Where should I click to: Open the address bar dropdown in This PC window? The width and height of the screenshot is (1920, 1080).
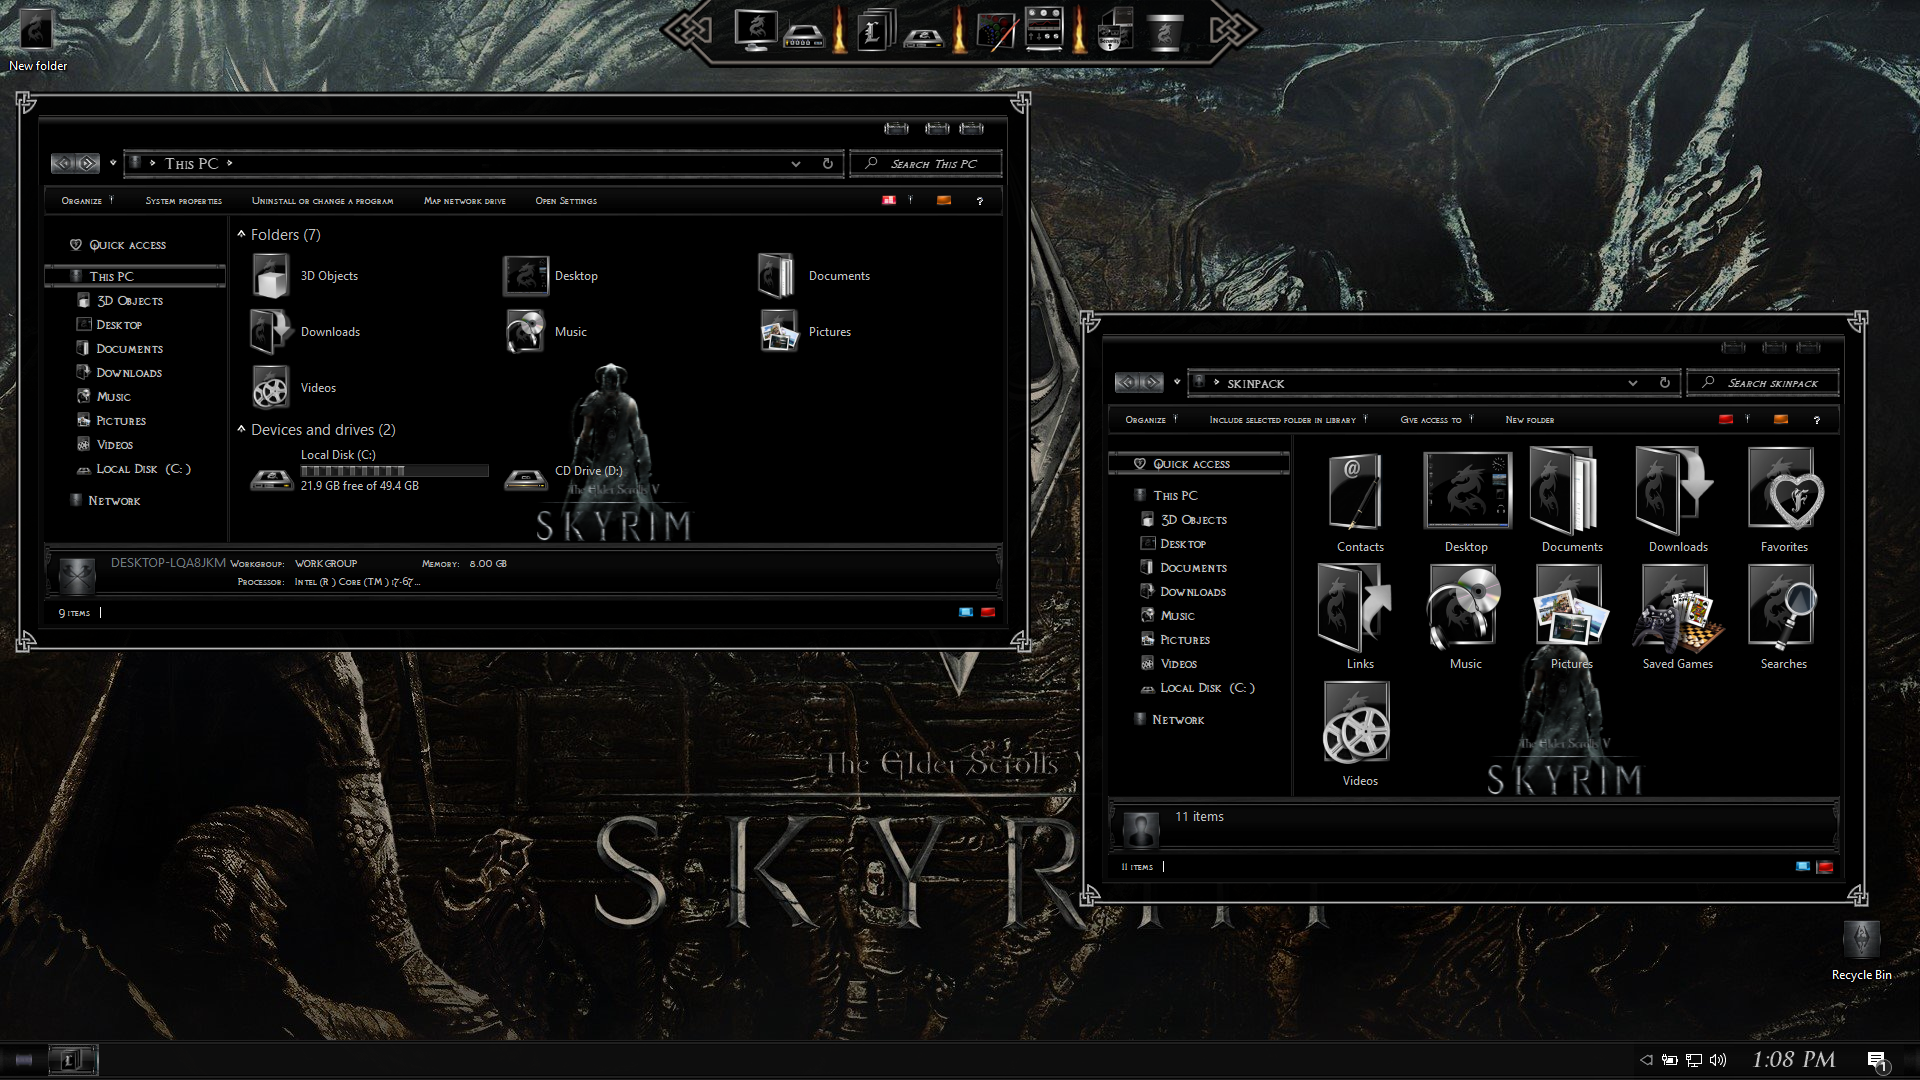coord(795,163)
